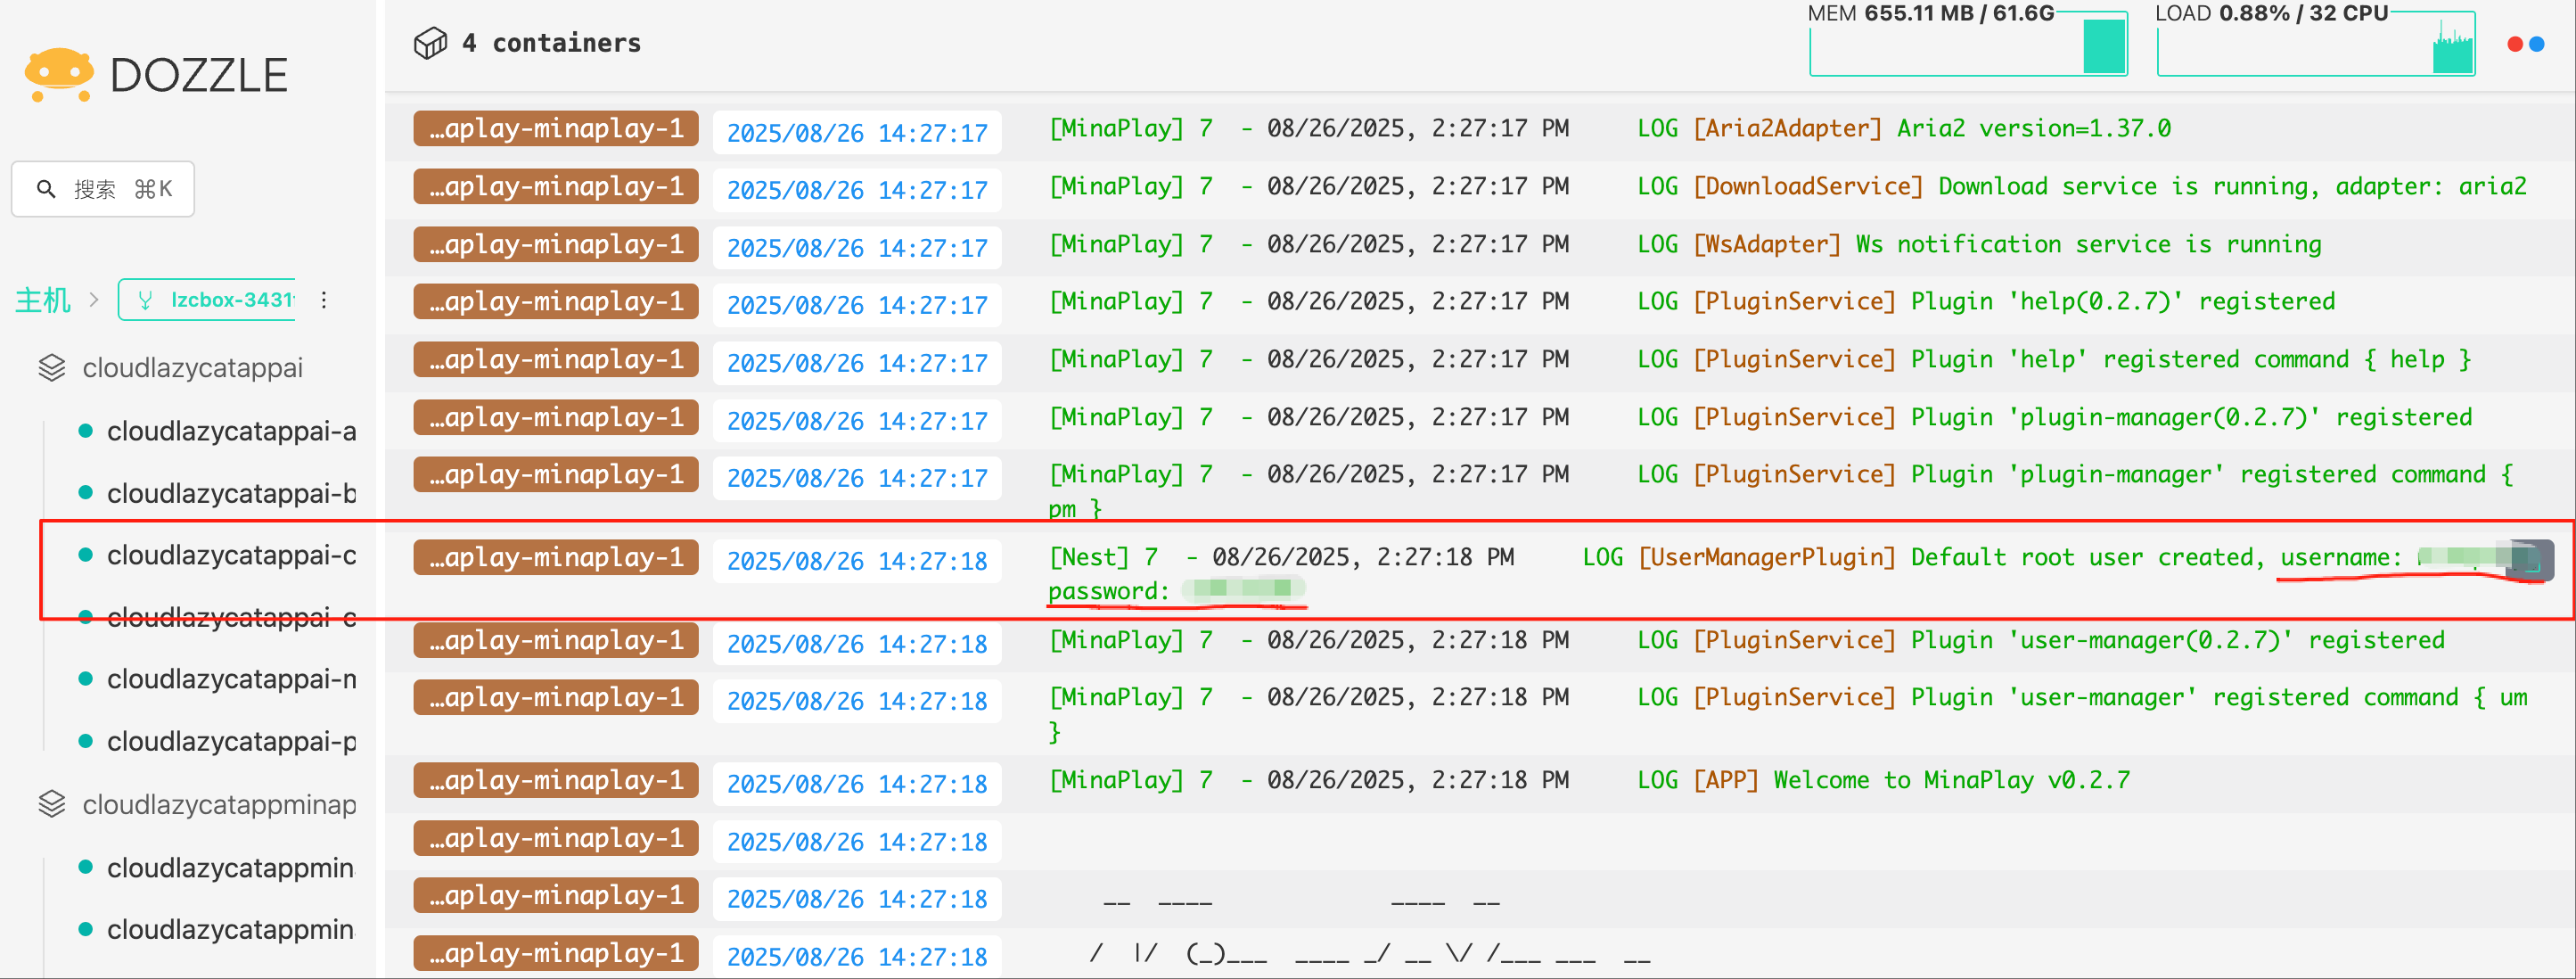Click the 4 containers heading

coord(551,43)
